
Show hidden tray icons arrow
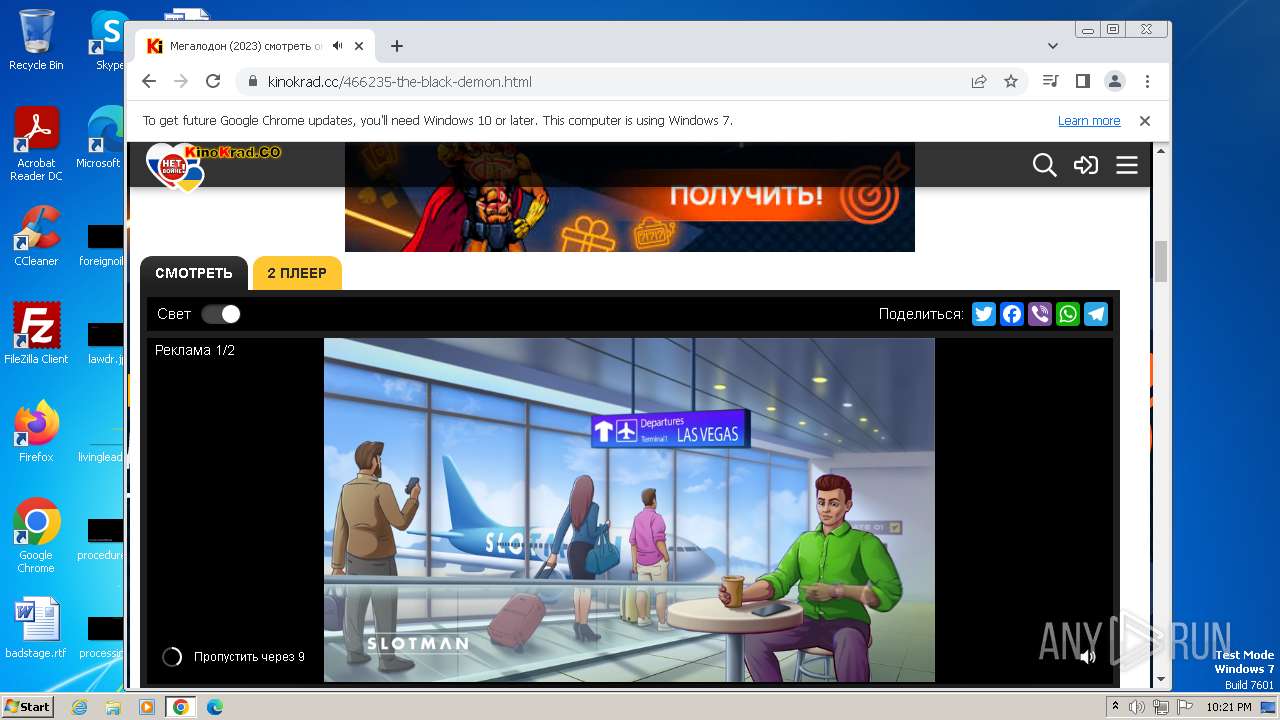[1115, 707]
